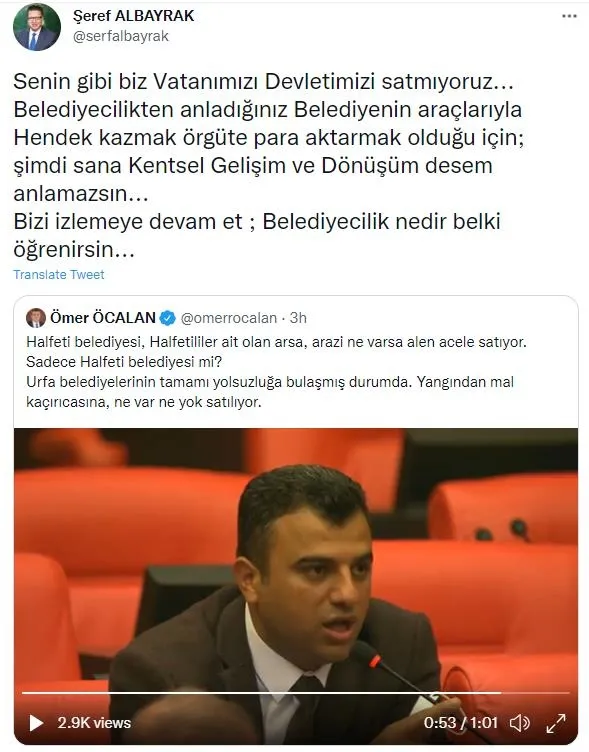This screenshot has height=752, width=589.
Task: Open the @serfalbayrak handle
Action: pos(121,36)
